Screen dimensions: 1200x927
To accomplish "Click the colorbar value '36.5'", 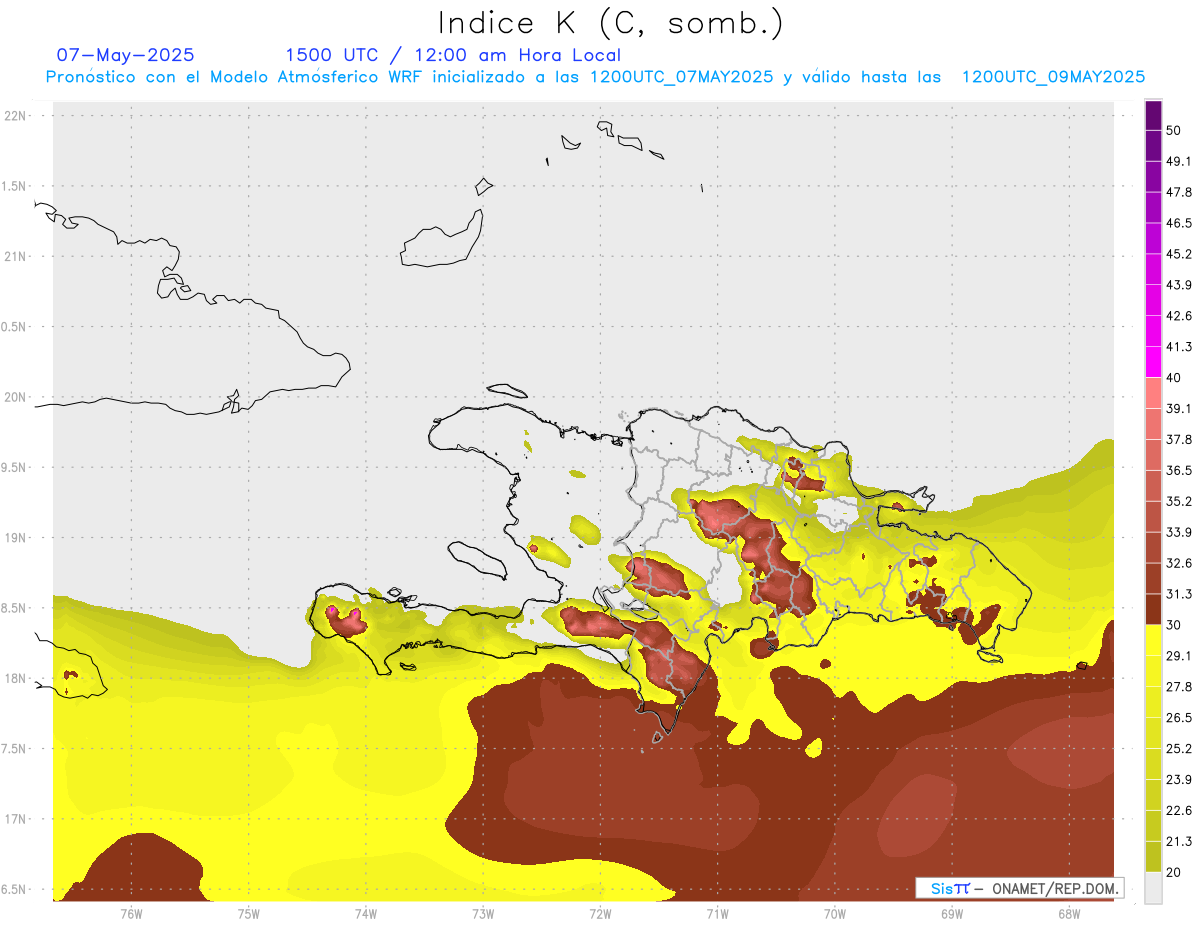I will tap(1179, 470).
